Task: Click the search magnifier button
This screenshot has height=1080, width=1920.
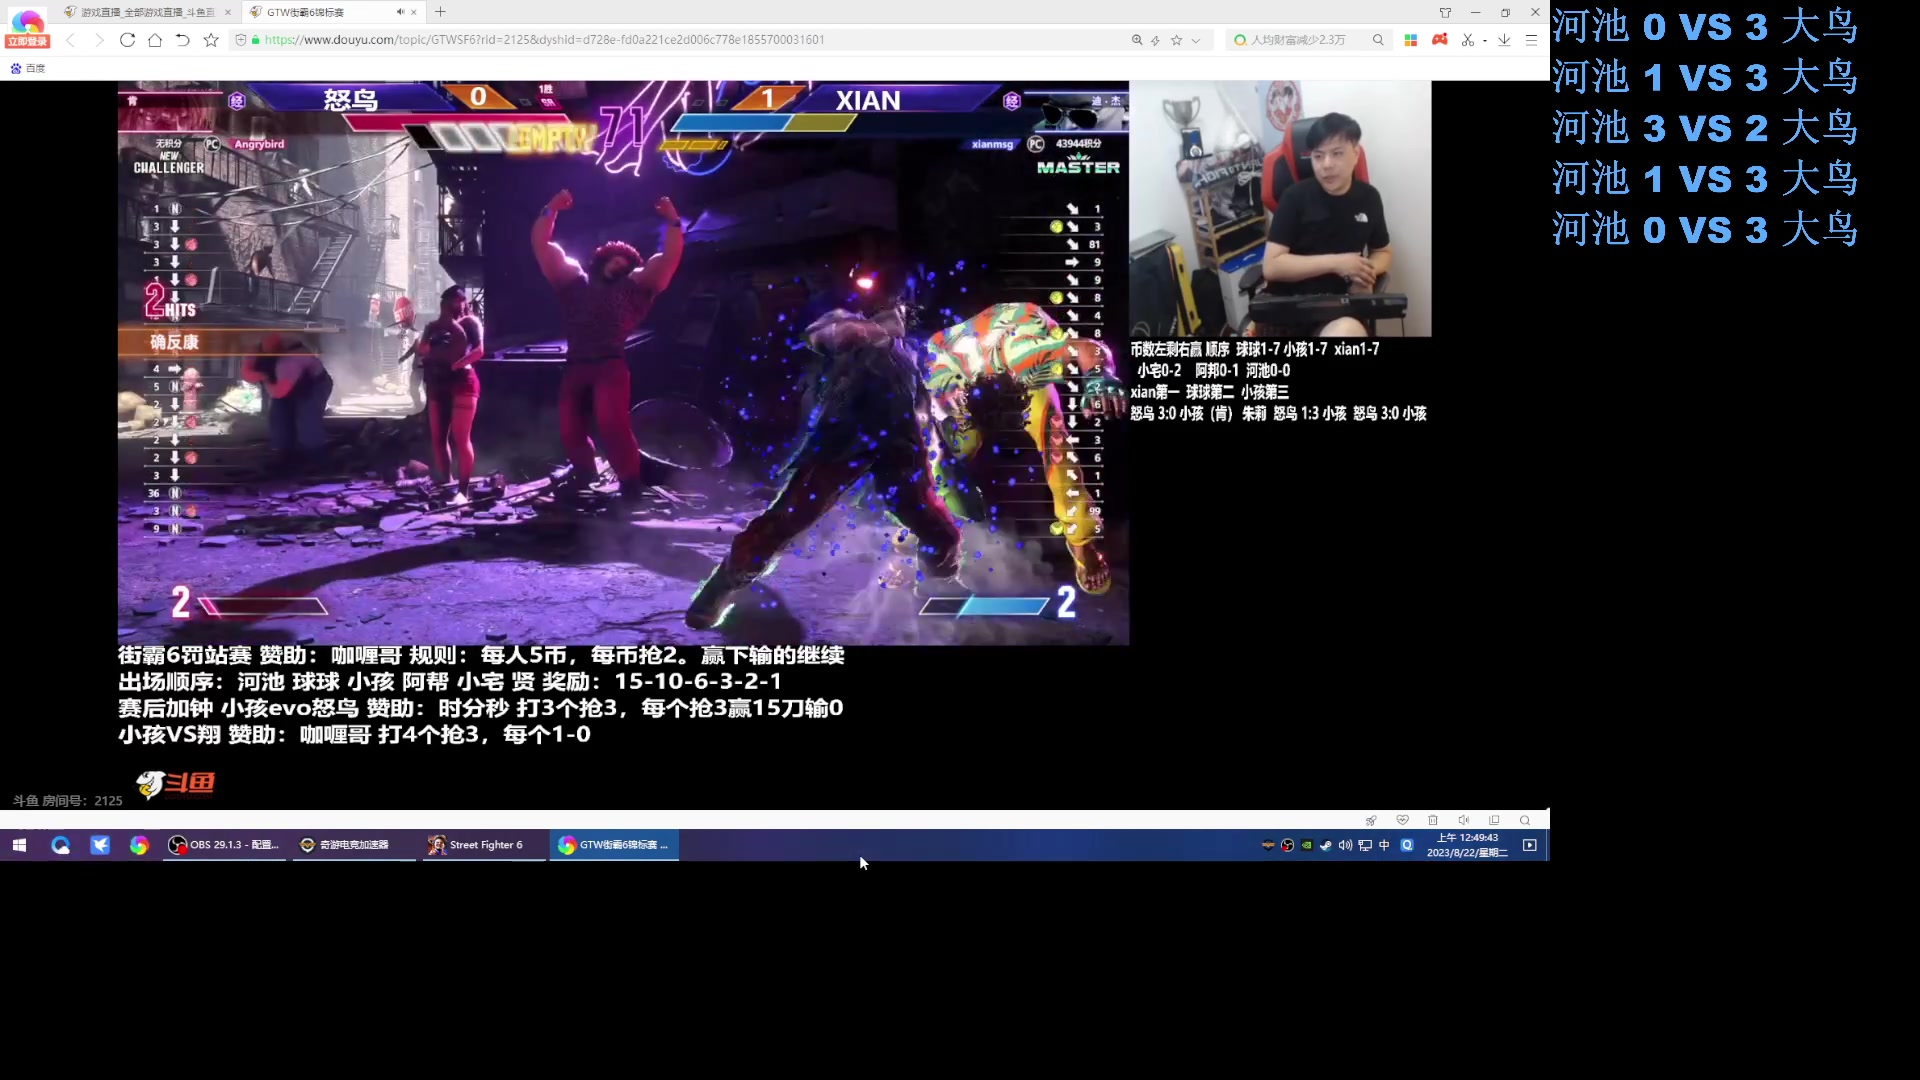Action: click(x=1378, y=40)
